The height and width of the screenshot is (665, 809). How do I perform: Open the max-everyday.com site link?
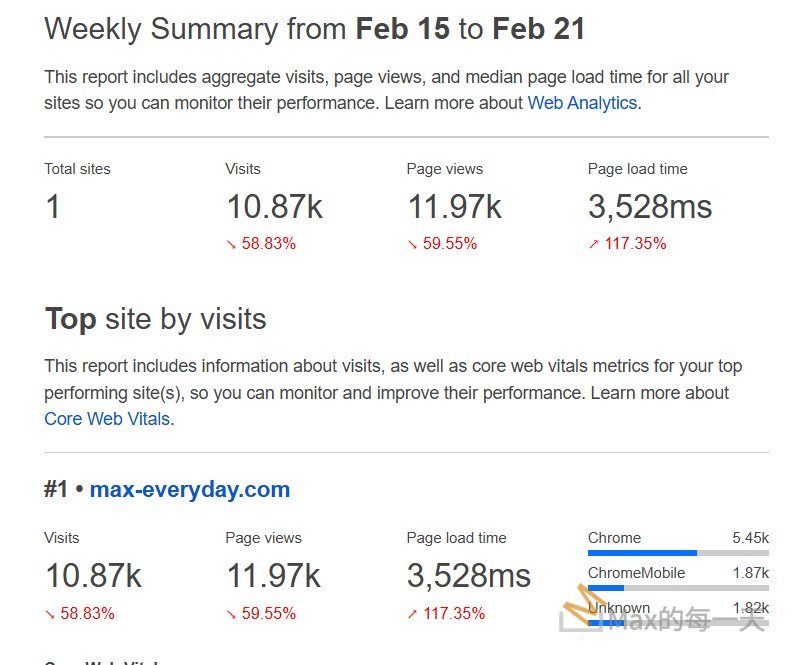coord(189,490)
